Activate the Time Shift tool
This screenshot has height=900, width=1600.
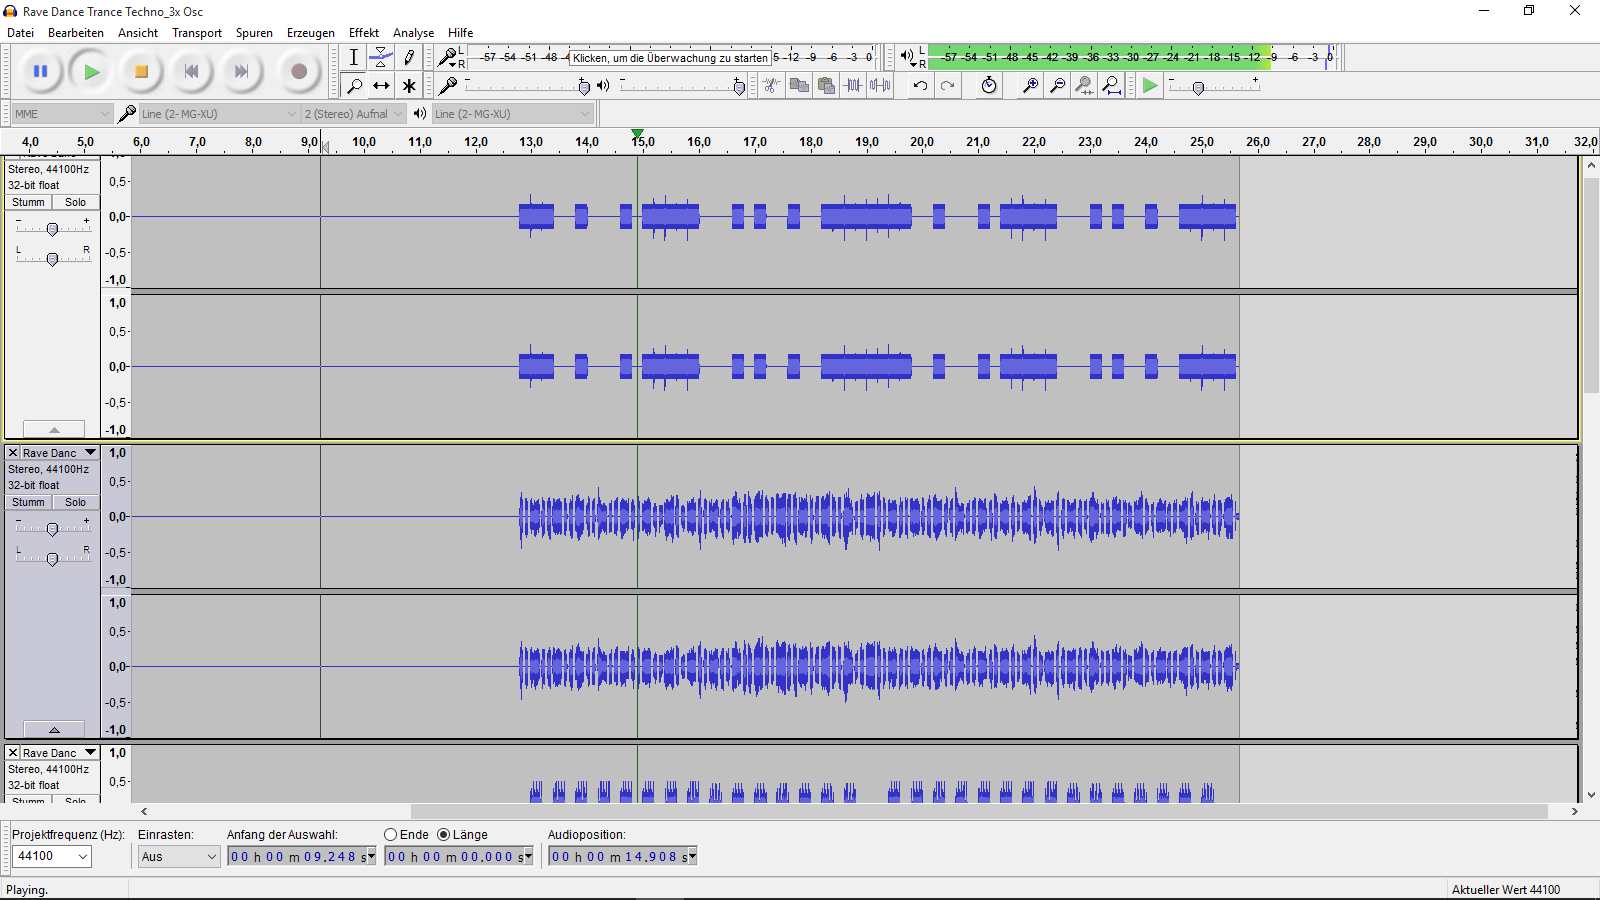point(381,86)
